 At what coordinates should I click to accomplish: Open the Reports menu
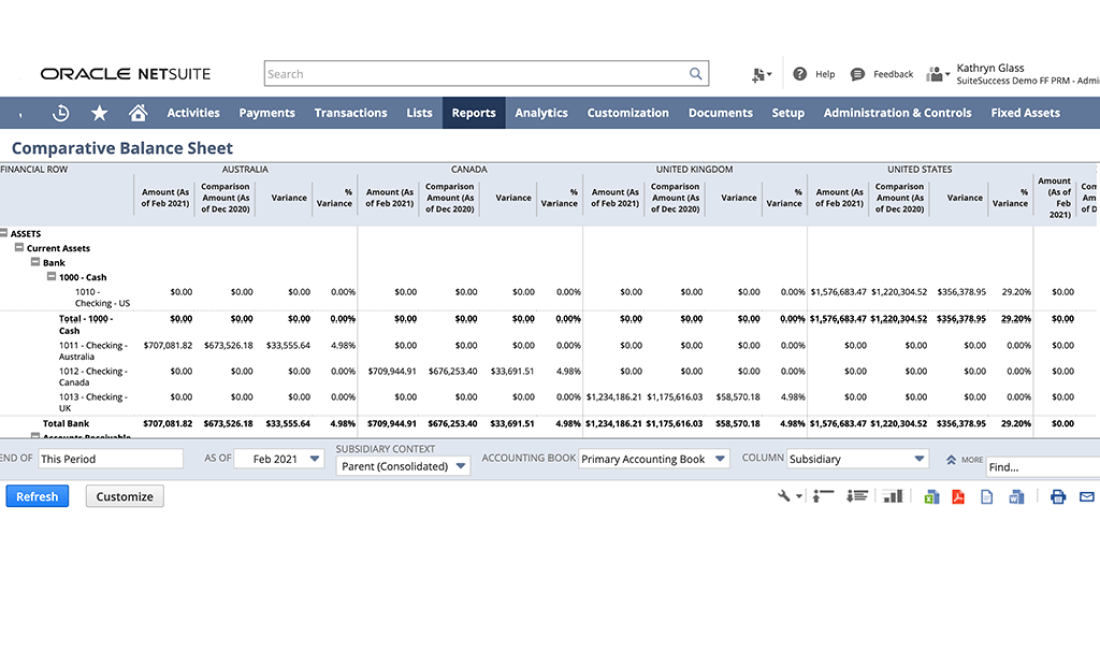click(474, 112)
